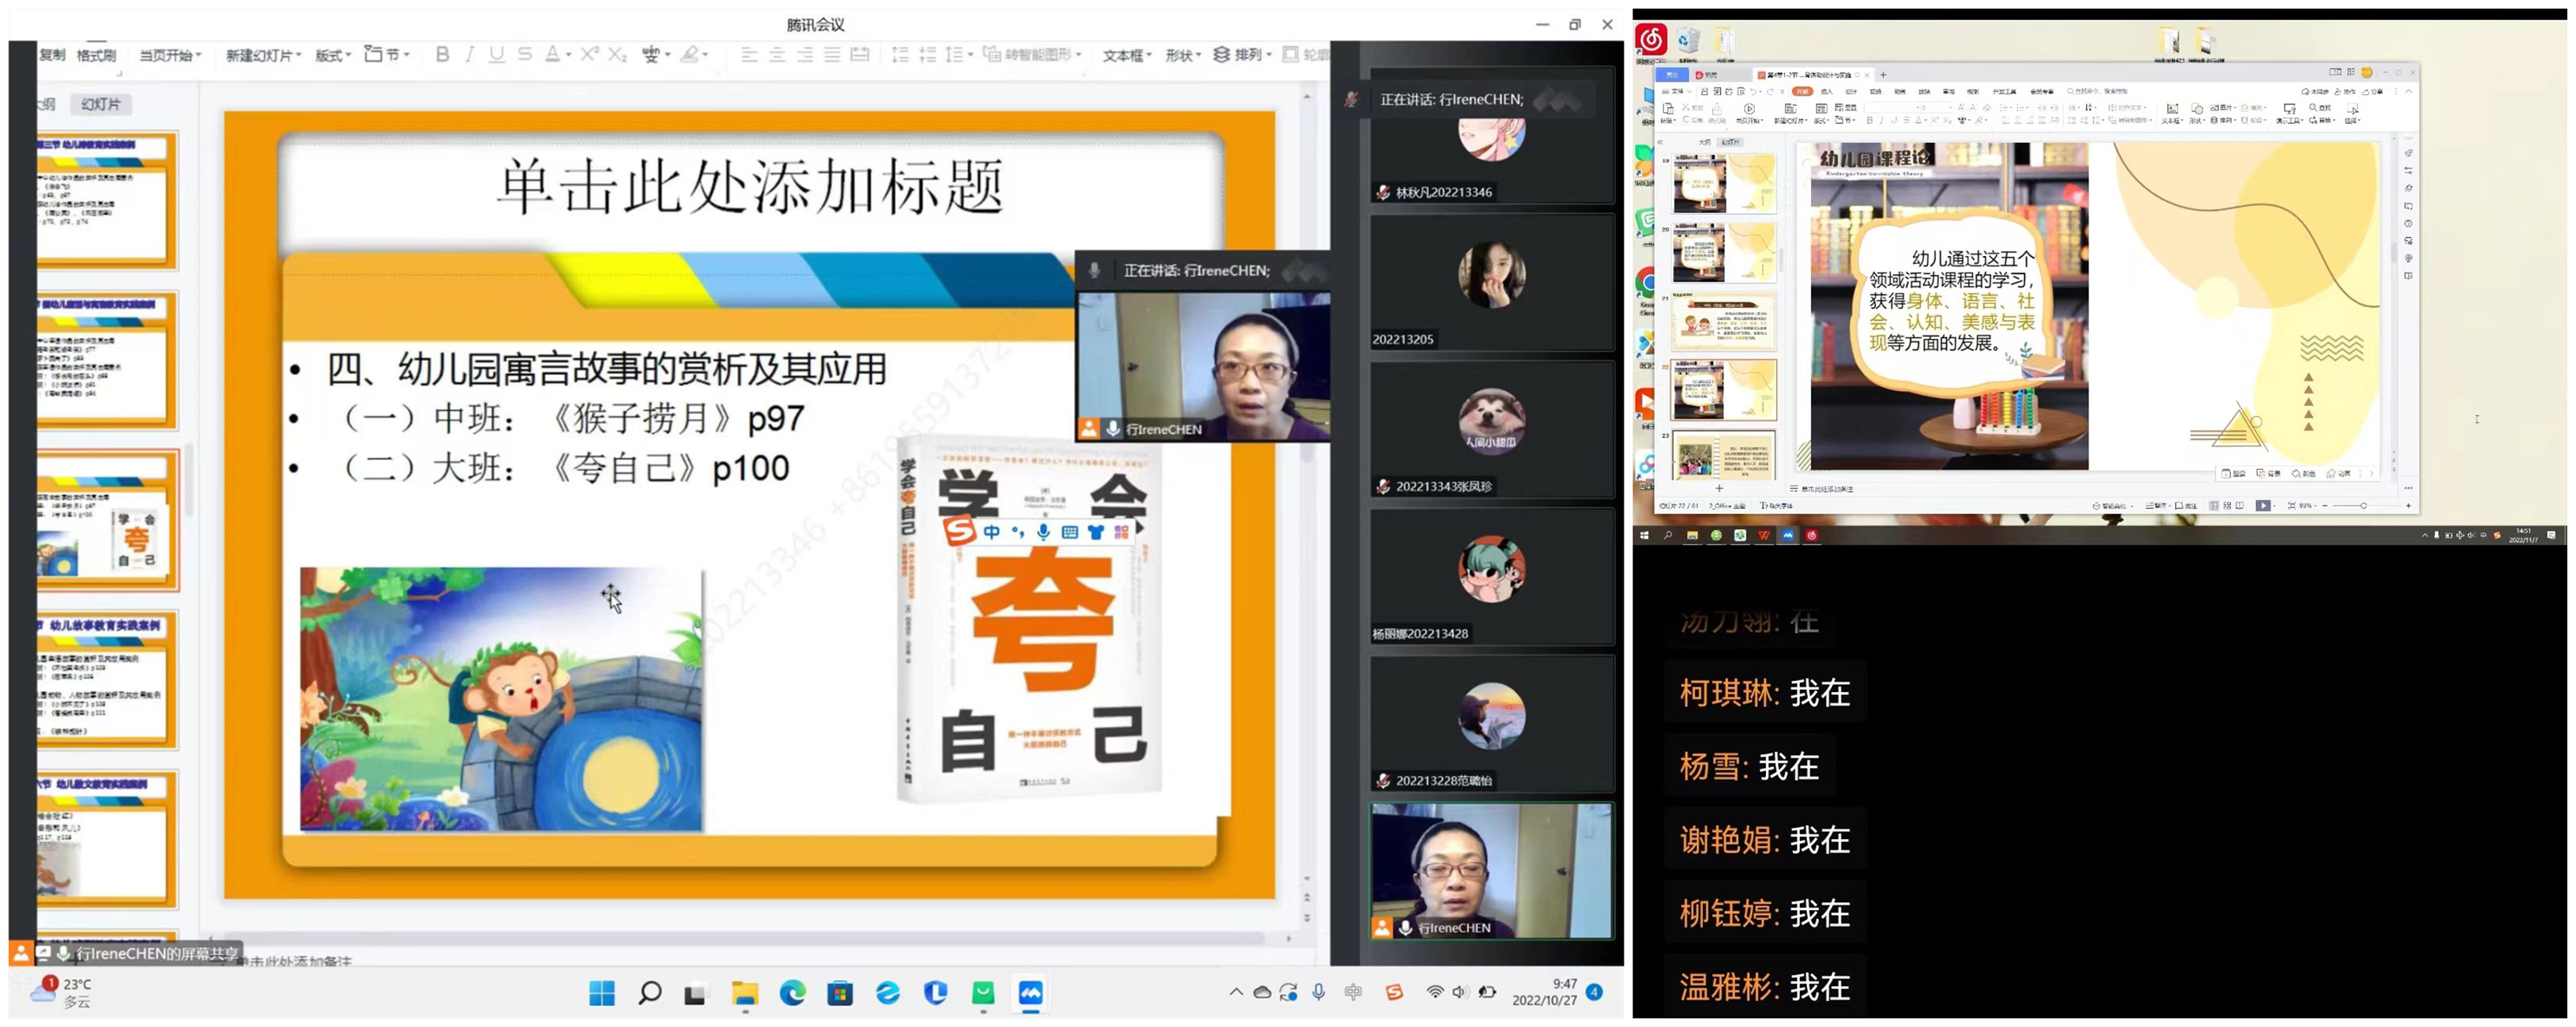
Task: Click NetEase Cloud Music desktop icon
Action: click(1650, 39)
